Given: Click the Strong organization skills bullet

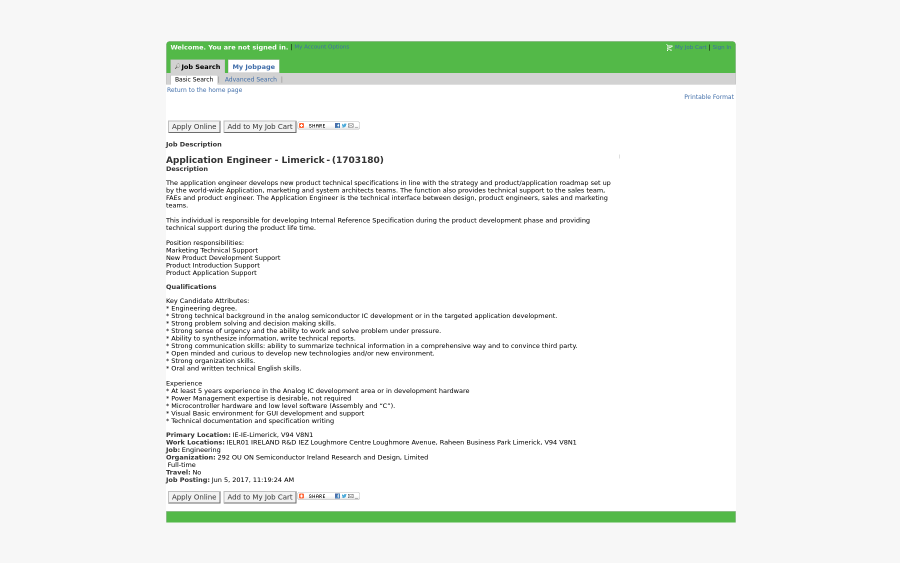Looking at the screenshot, I should point(210,360).
